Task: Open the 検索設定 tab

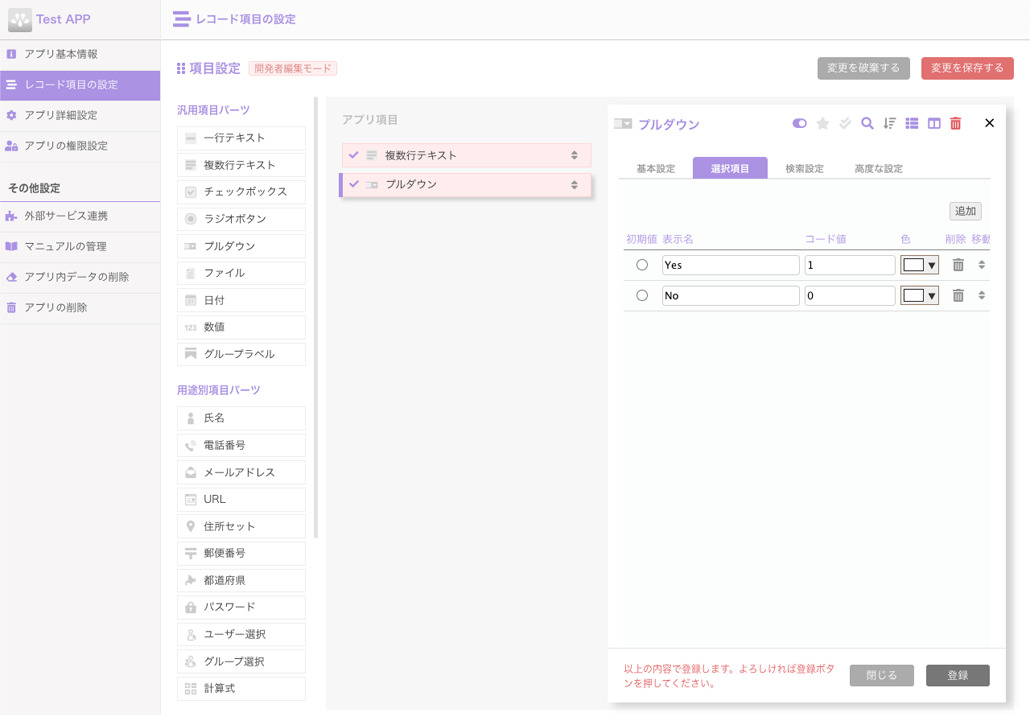Action: [x=804, y=168]
